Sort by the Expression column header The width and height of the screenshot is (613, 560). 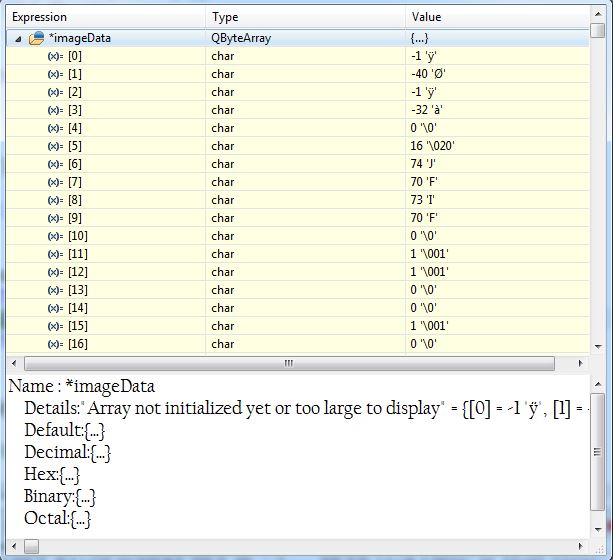pos(106,17)
